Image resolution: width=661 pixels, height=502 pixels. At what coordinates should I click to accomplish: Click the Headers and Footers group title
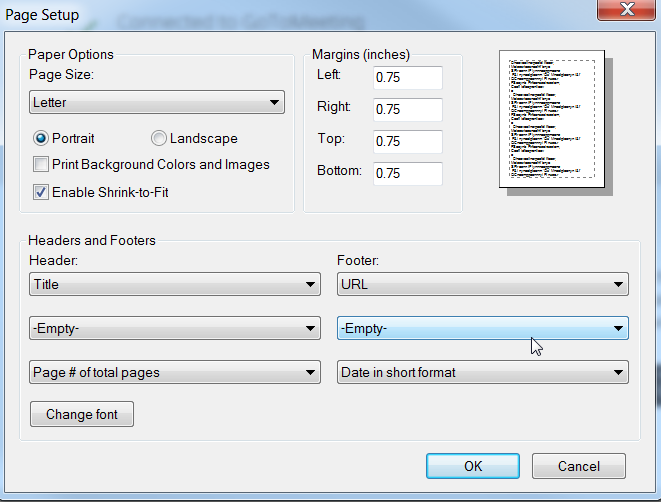point(92,240)
